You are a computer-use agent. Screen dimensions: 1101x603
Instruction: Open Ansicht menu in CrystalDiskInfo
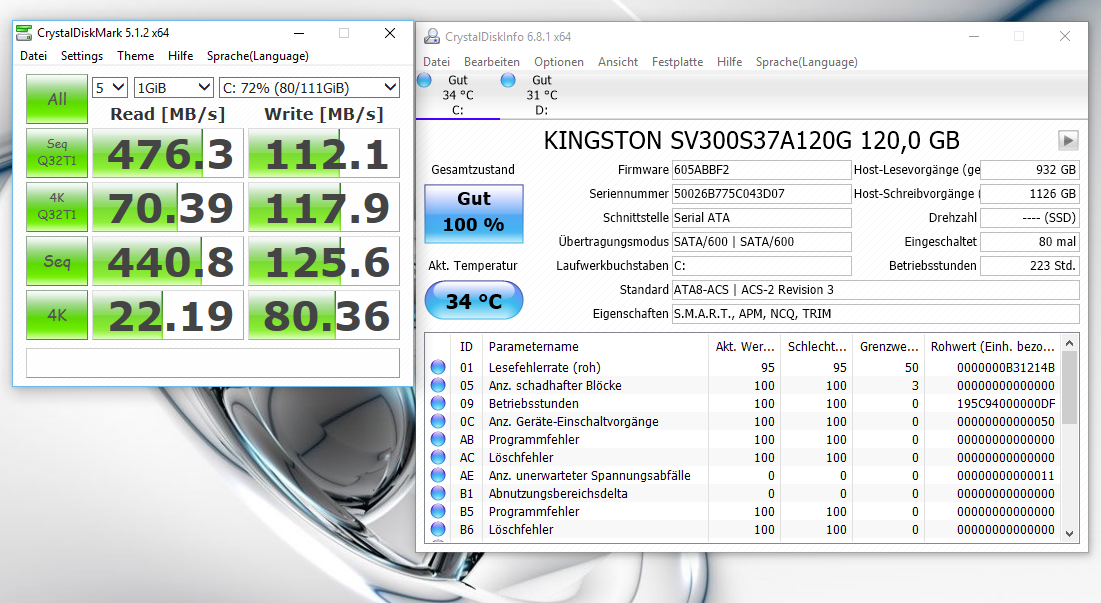pos(618,62)
